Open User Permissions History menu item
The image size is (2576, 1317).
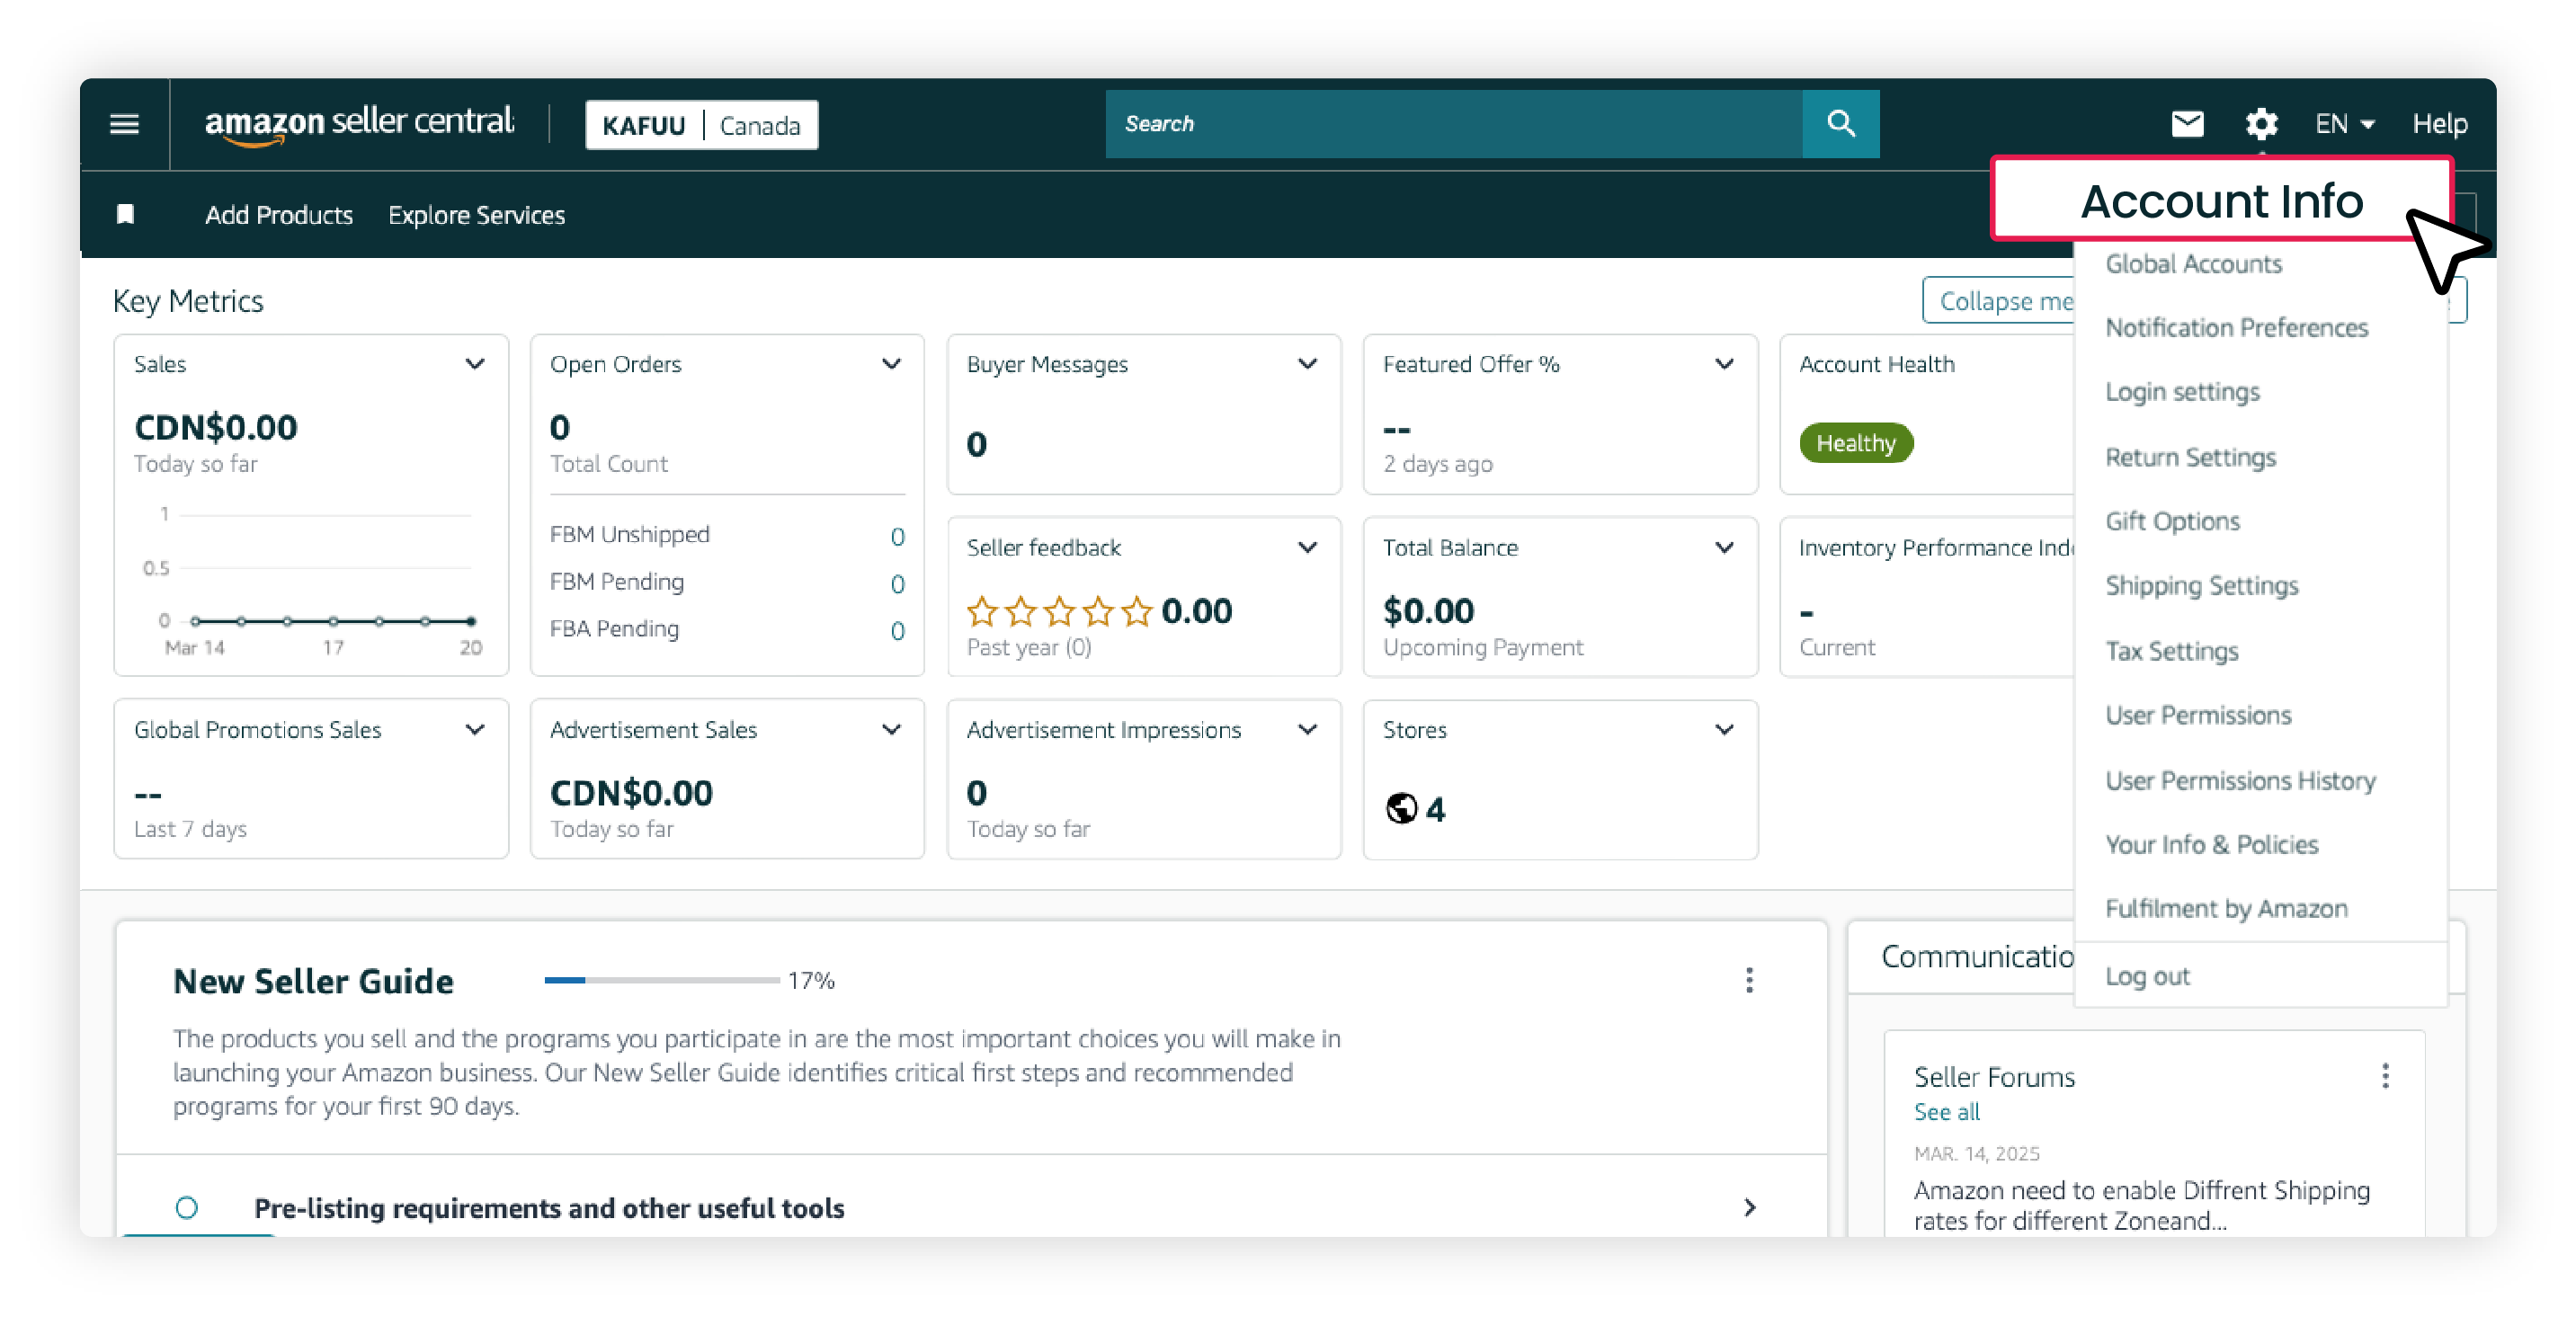[2240, 780]
